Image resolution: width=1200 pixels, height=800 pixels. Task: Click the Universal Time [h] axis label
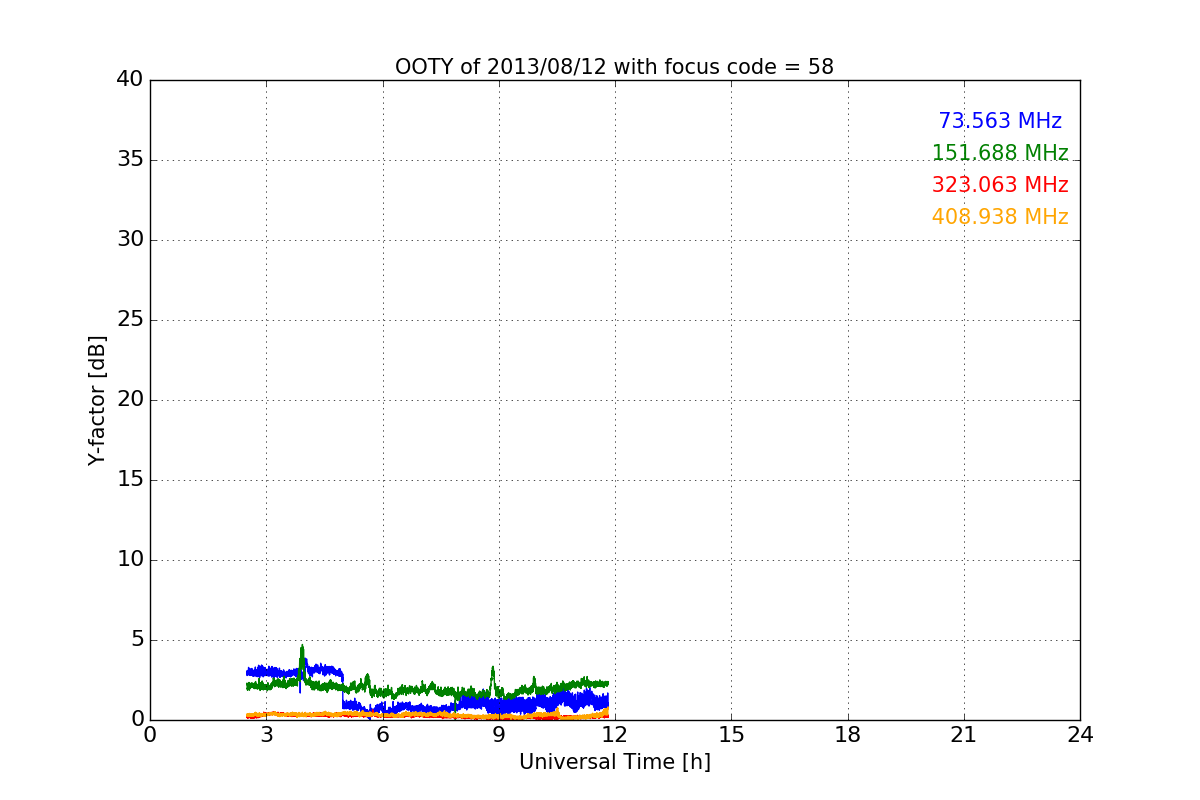[614, 762]
